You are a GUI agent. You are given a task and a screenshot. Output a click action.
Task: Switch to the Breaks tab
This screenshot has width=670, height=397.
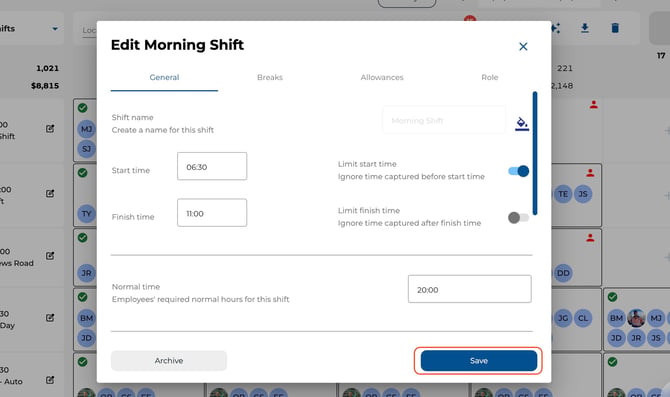click(270, 77)
